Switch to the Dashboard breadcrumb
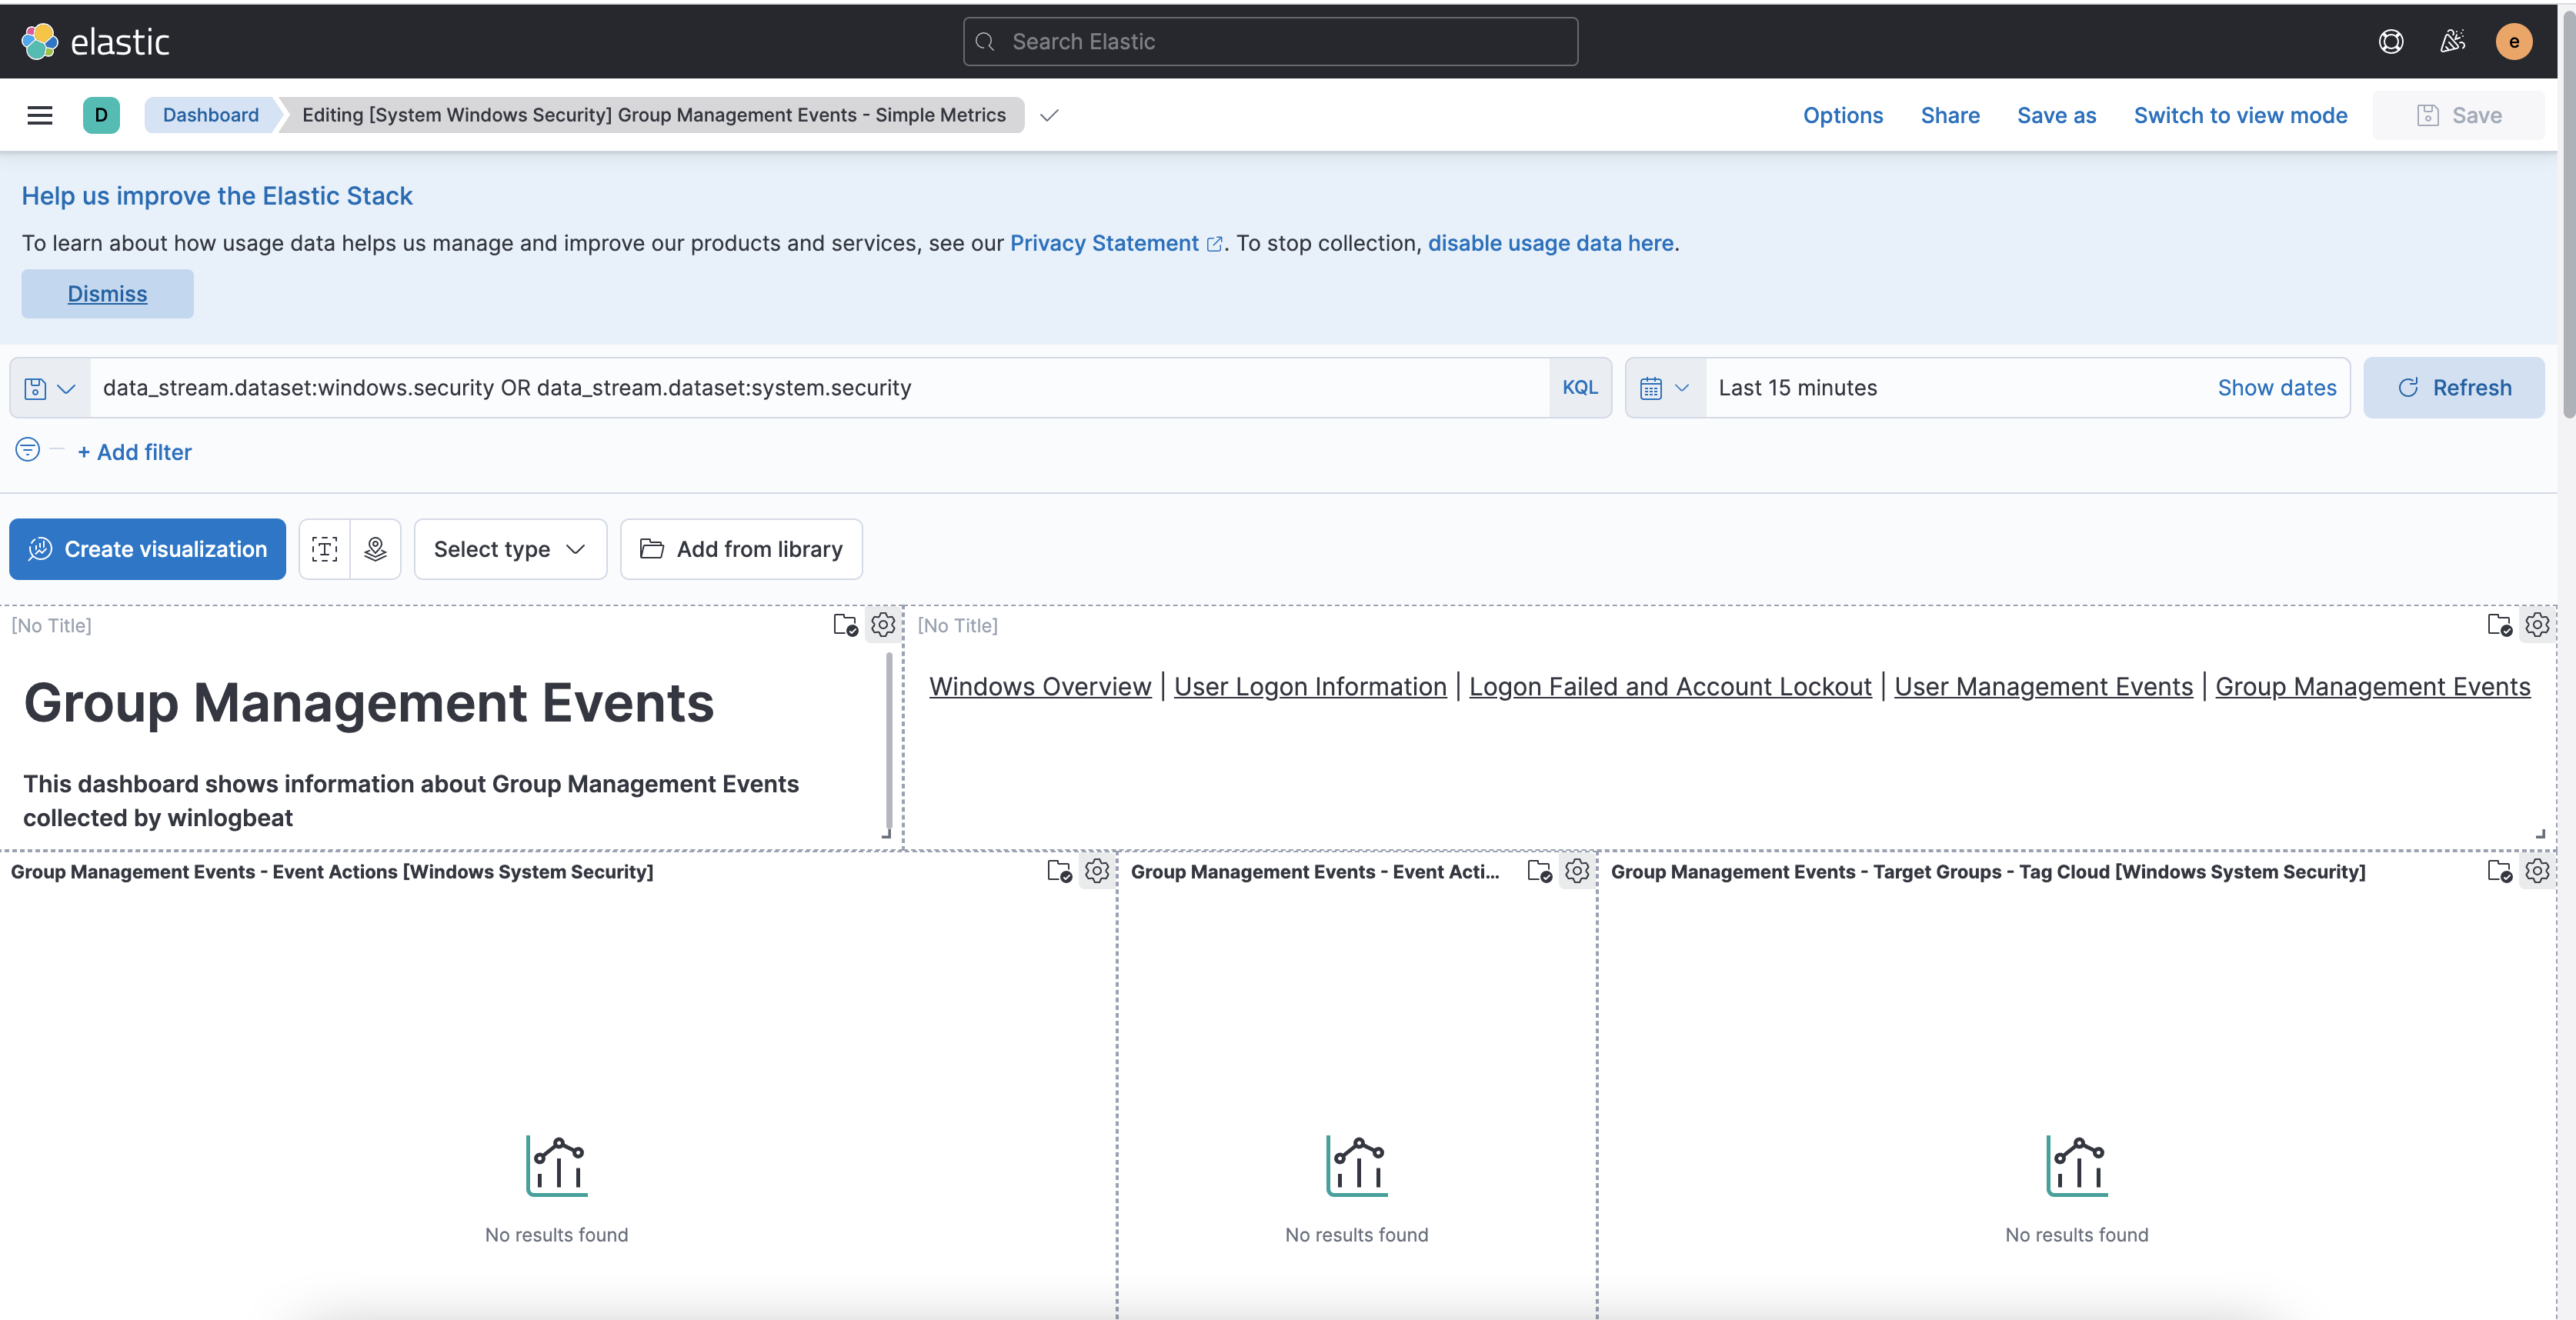Image resolution: width=2576 pixels, height=1320 pixels. (210, 115)
